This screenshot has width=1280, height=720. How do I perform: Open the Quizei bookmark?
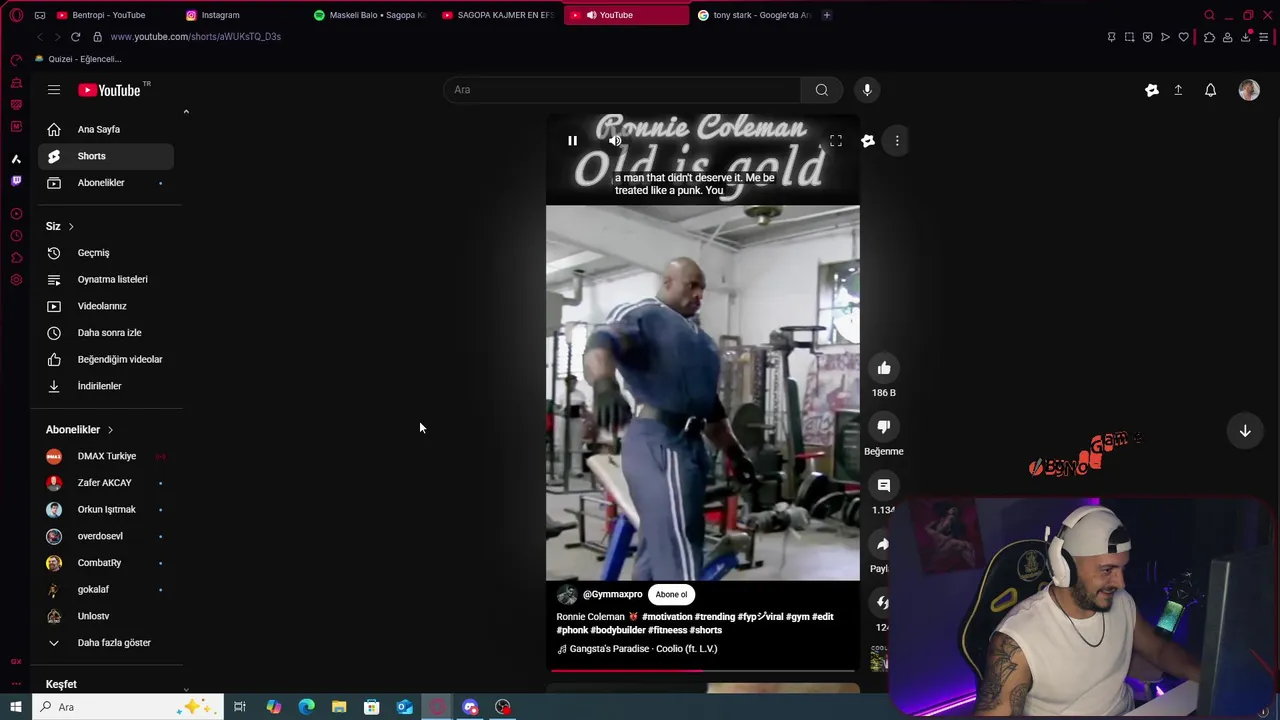click(78, 59)
